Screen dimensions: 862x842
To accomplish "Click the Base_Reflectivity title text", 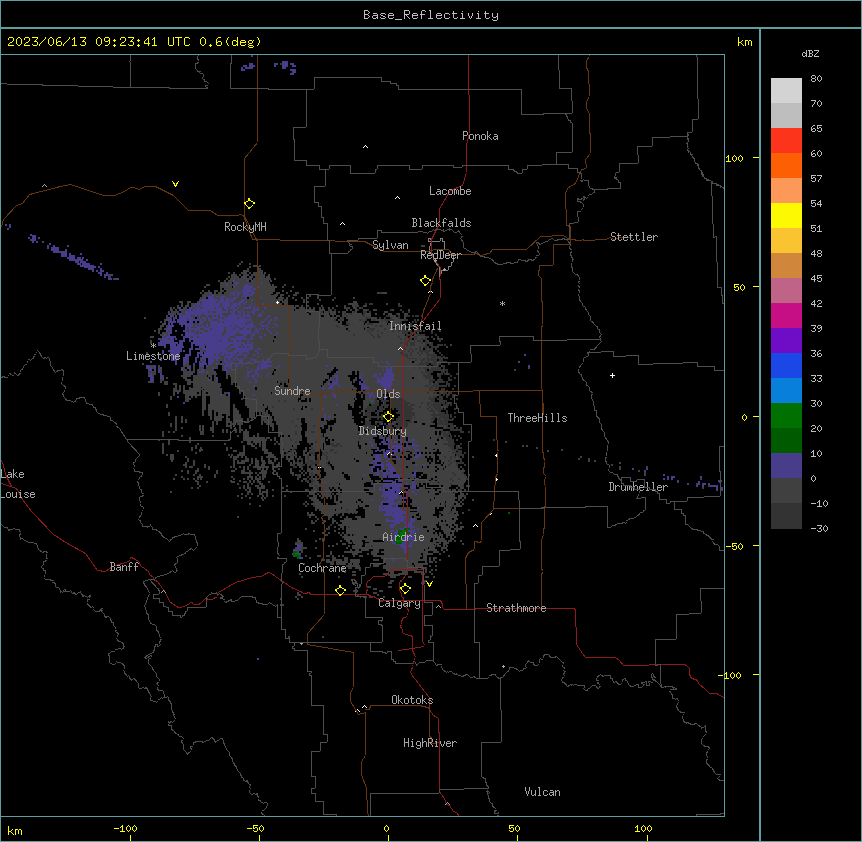I will [x=431, y=15].
